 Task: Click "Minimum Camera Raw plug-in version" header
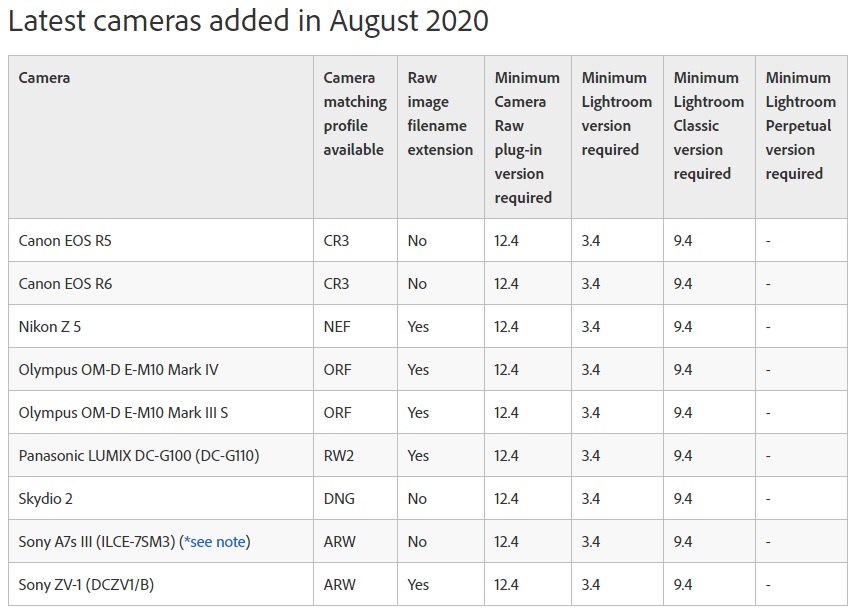click(527, 138)
